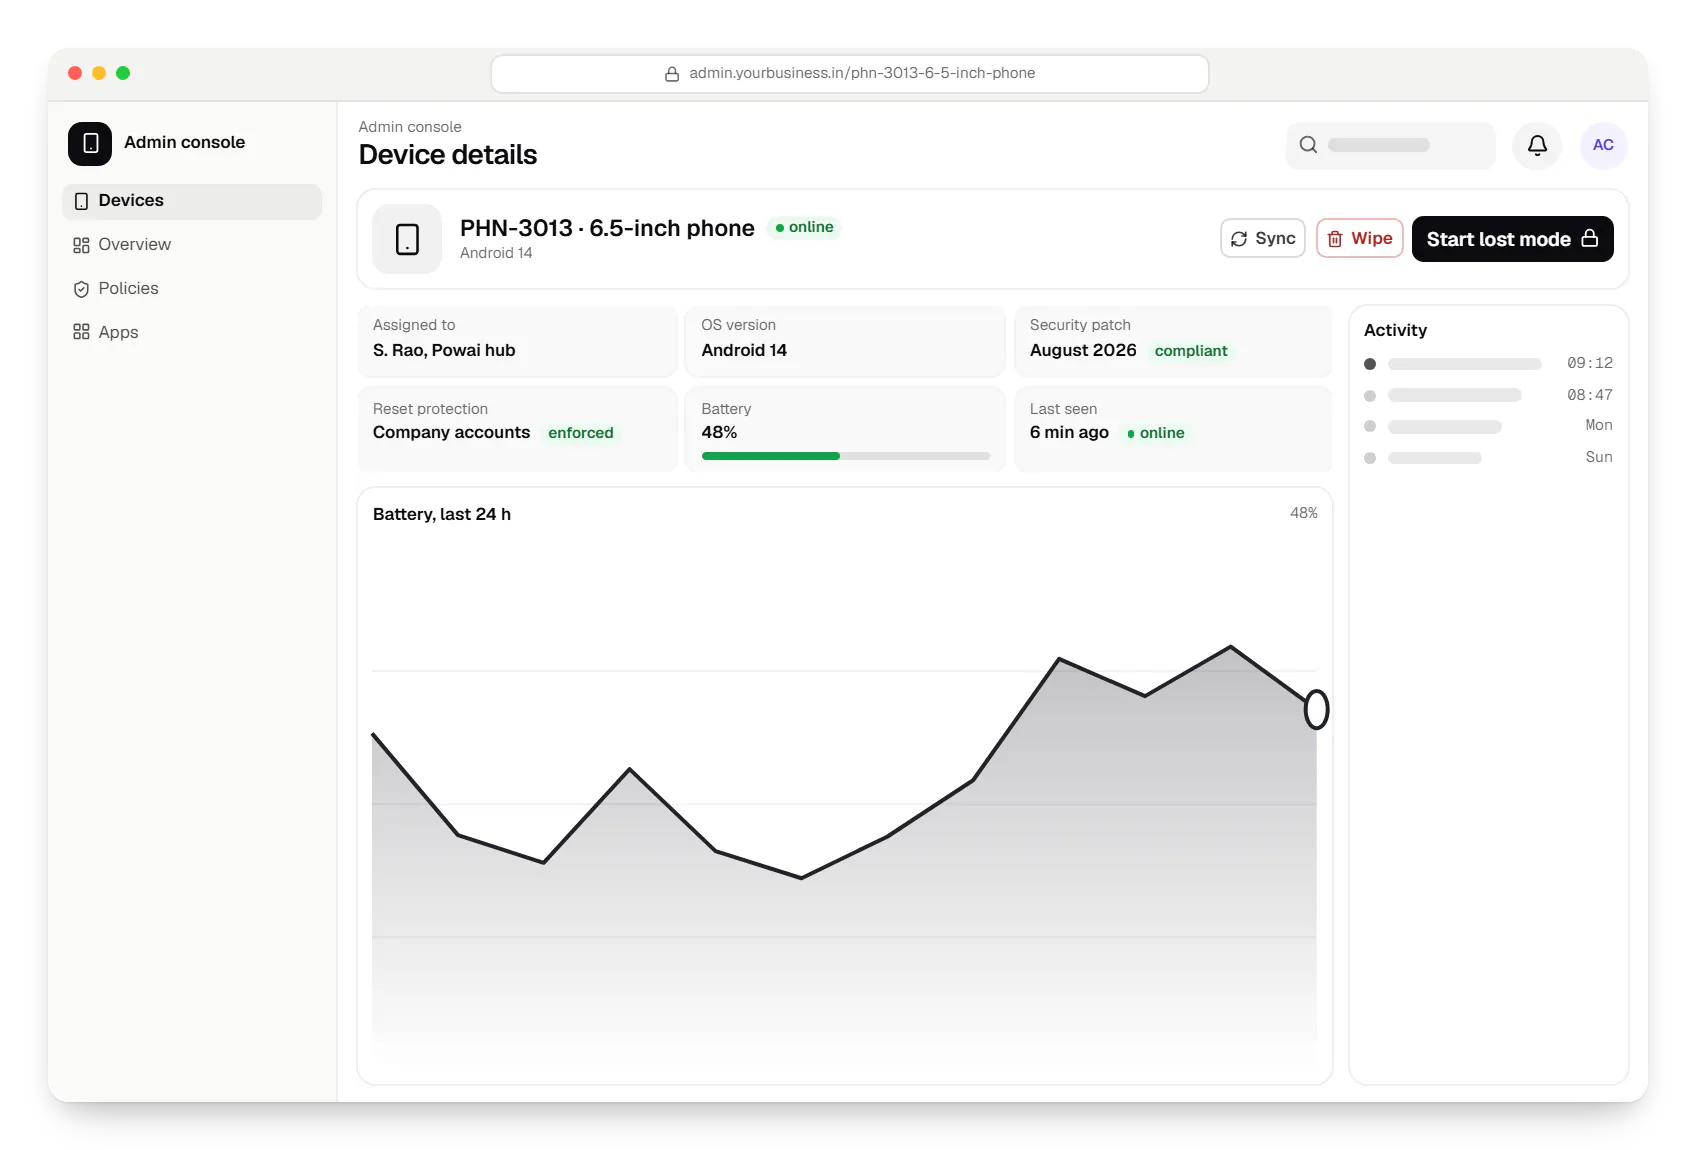Open the notifications bell
The image size is (1696, 1150).
coord(1537,146)
